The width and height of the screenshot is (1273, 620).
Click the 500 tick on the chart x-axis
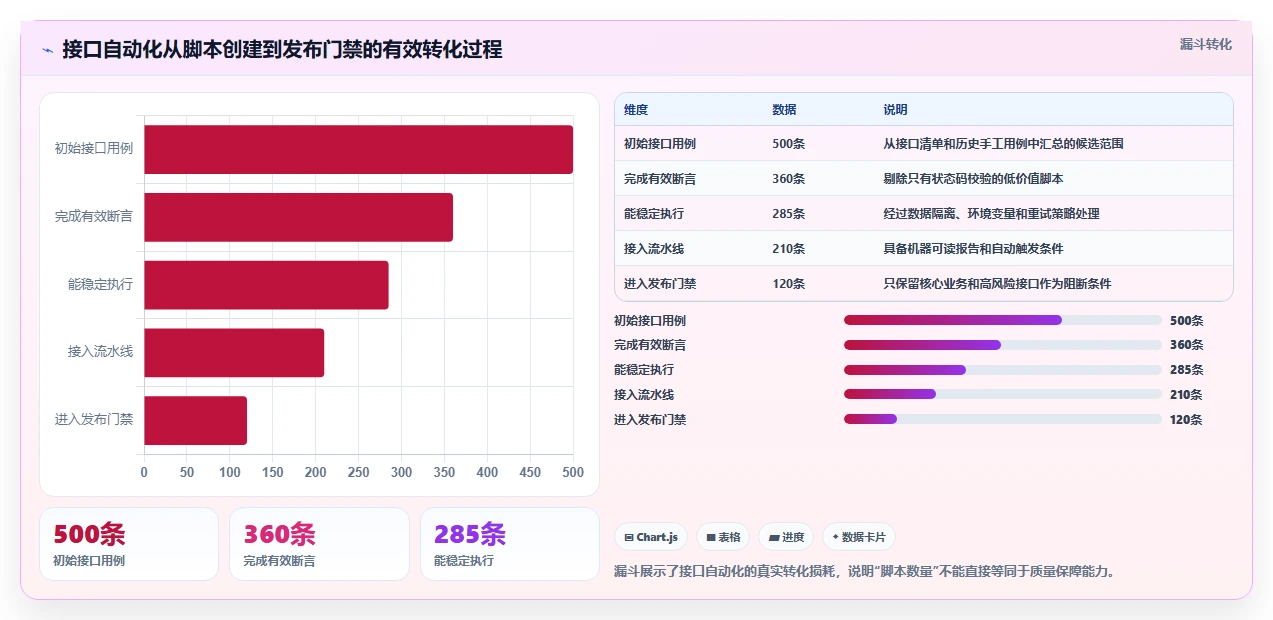573,472
